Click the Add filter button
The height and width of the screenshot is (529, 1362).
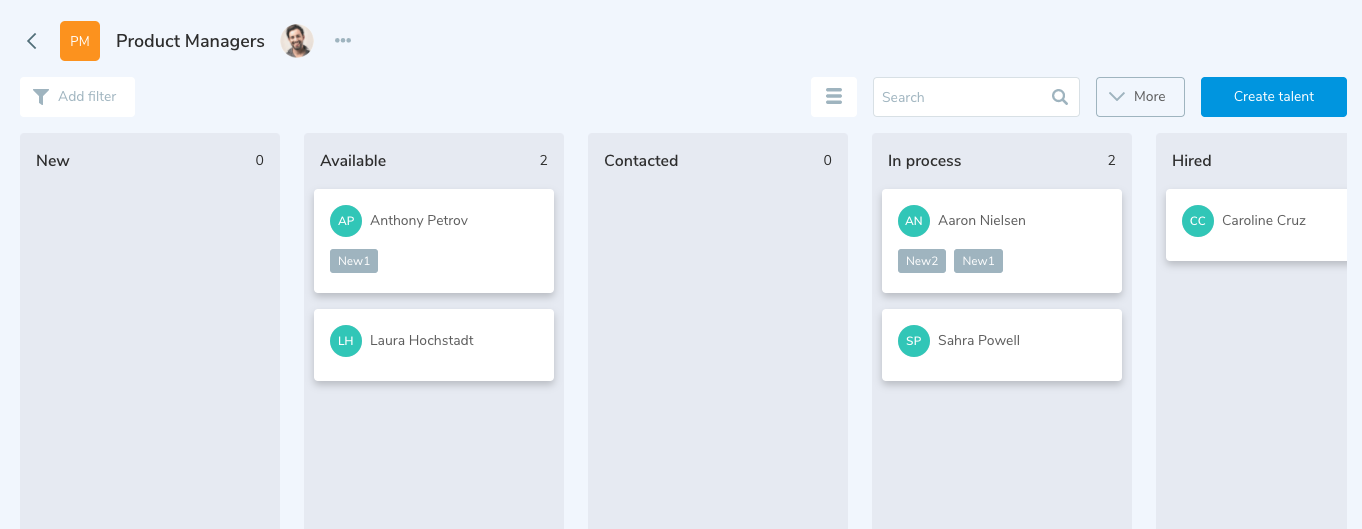click(77, 97)
